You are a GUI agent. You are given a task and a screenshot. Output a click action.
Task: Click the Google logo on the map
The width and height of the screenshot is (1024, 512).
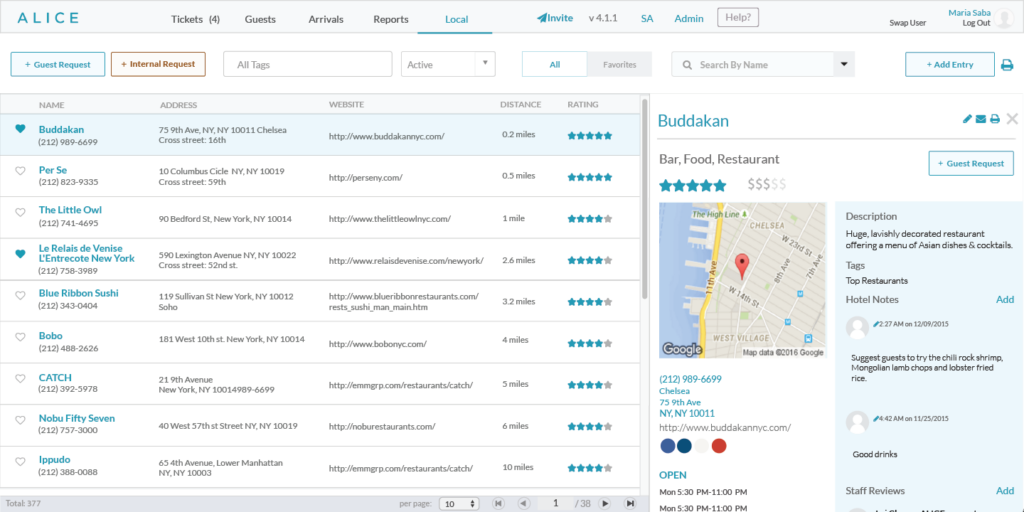pos(682,349)
